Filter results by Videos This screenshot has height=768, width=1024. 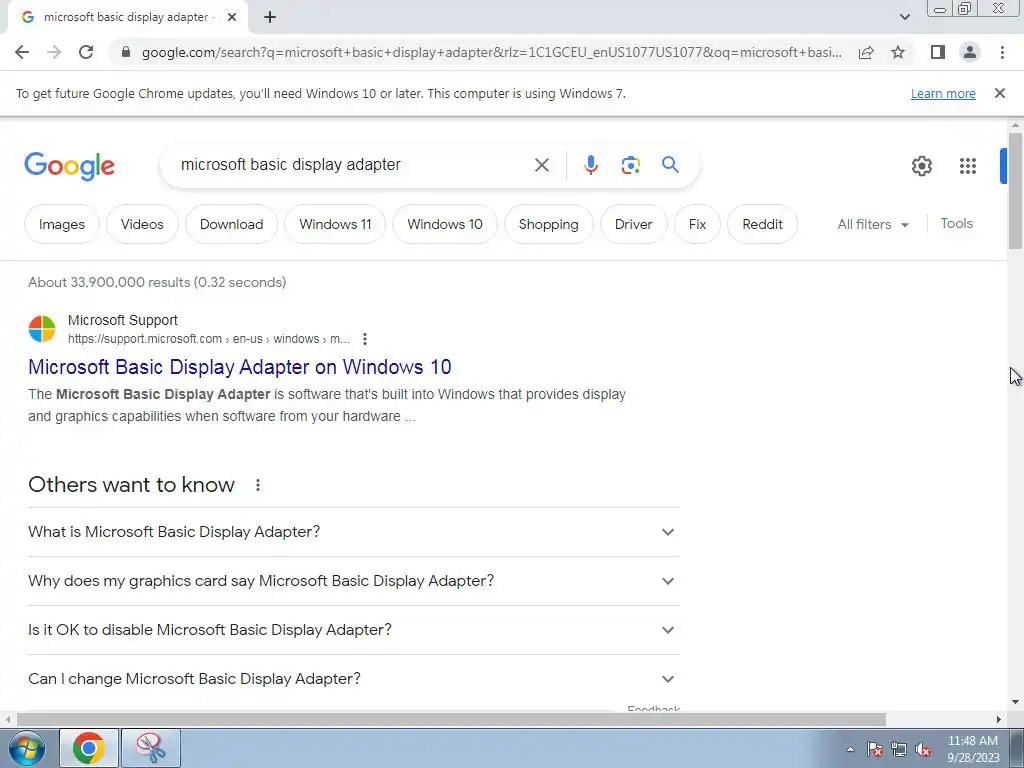[x=142, y=224]
